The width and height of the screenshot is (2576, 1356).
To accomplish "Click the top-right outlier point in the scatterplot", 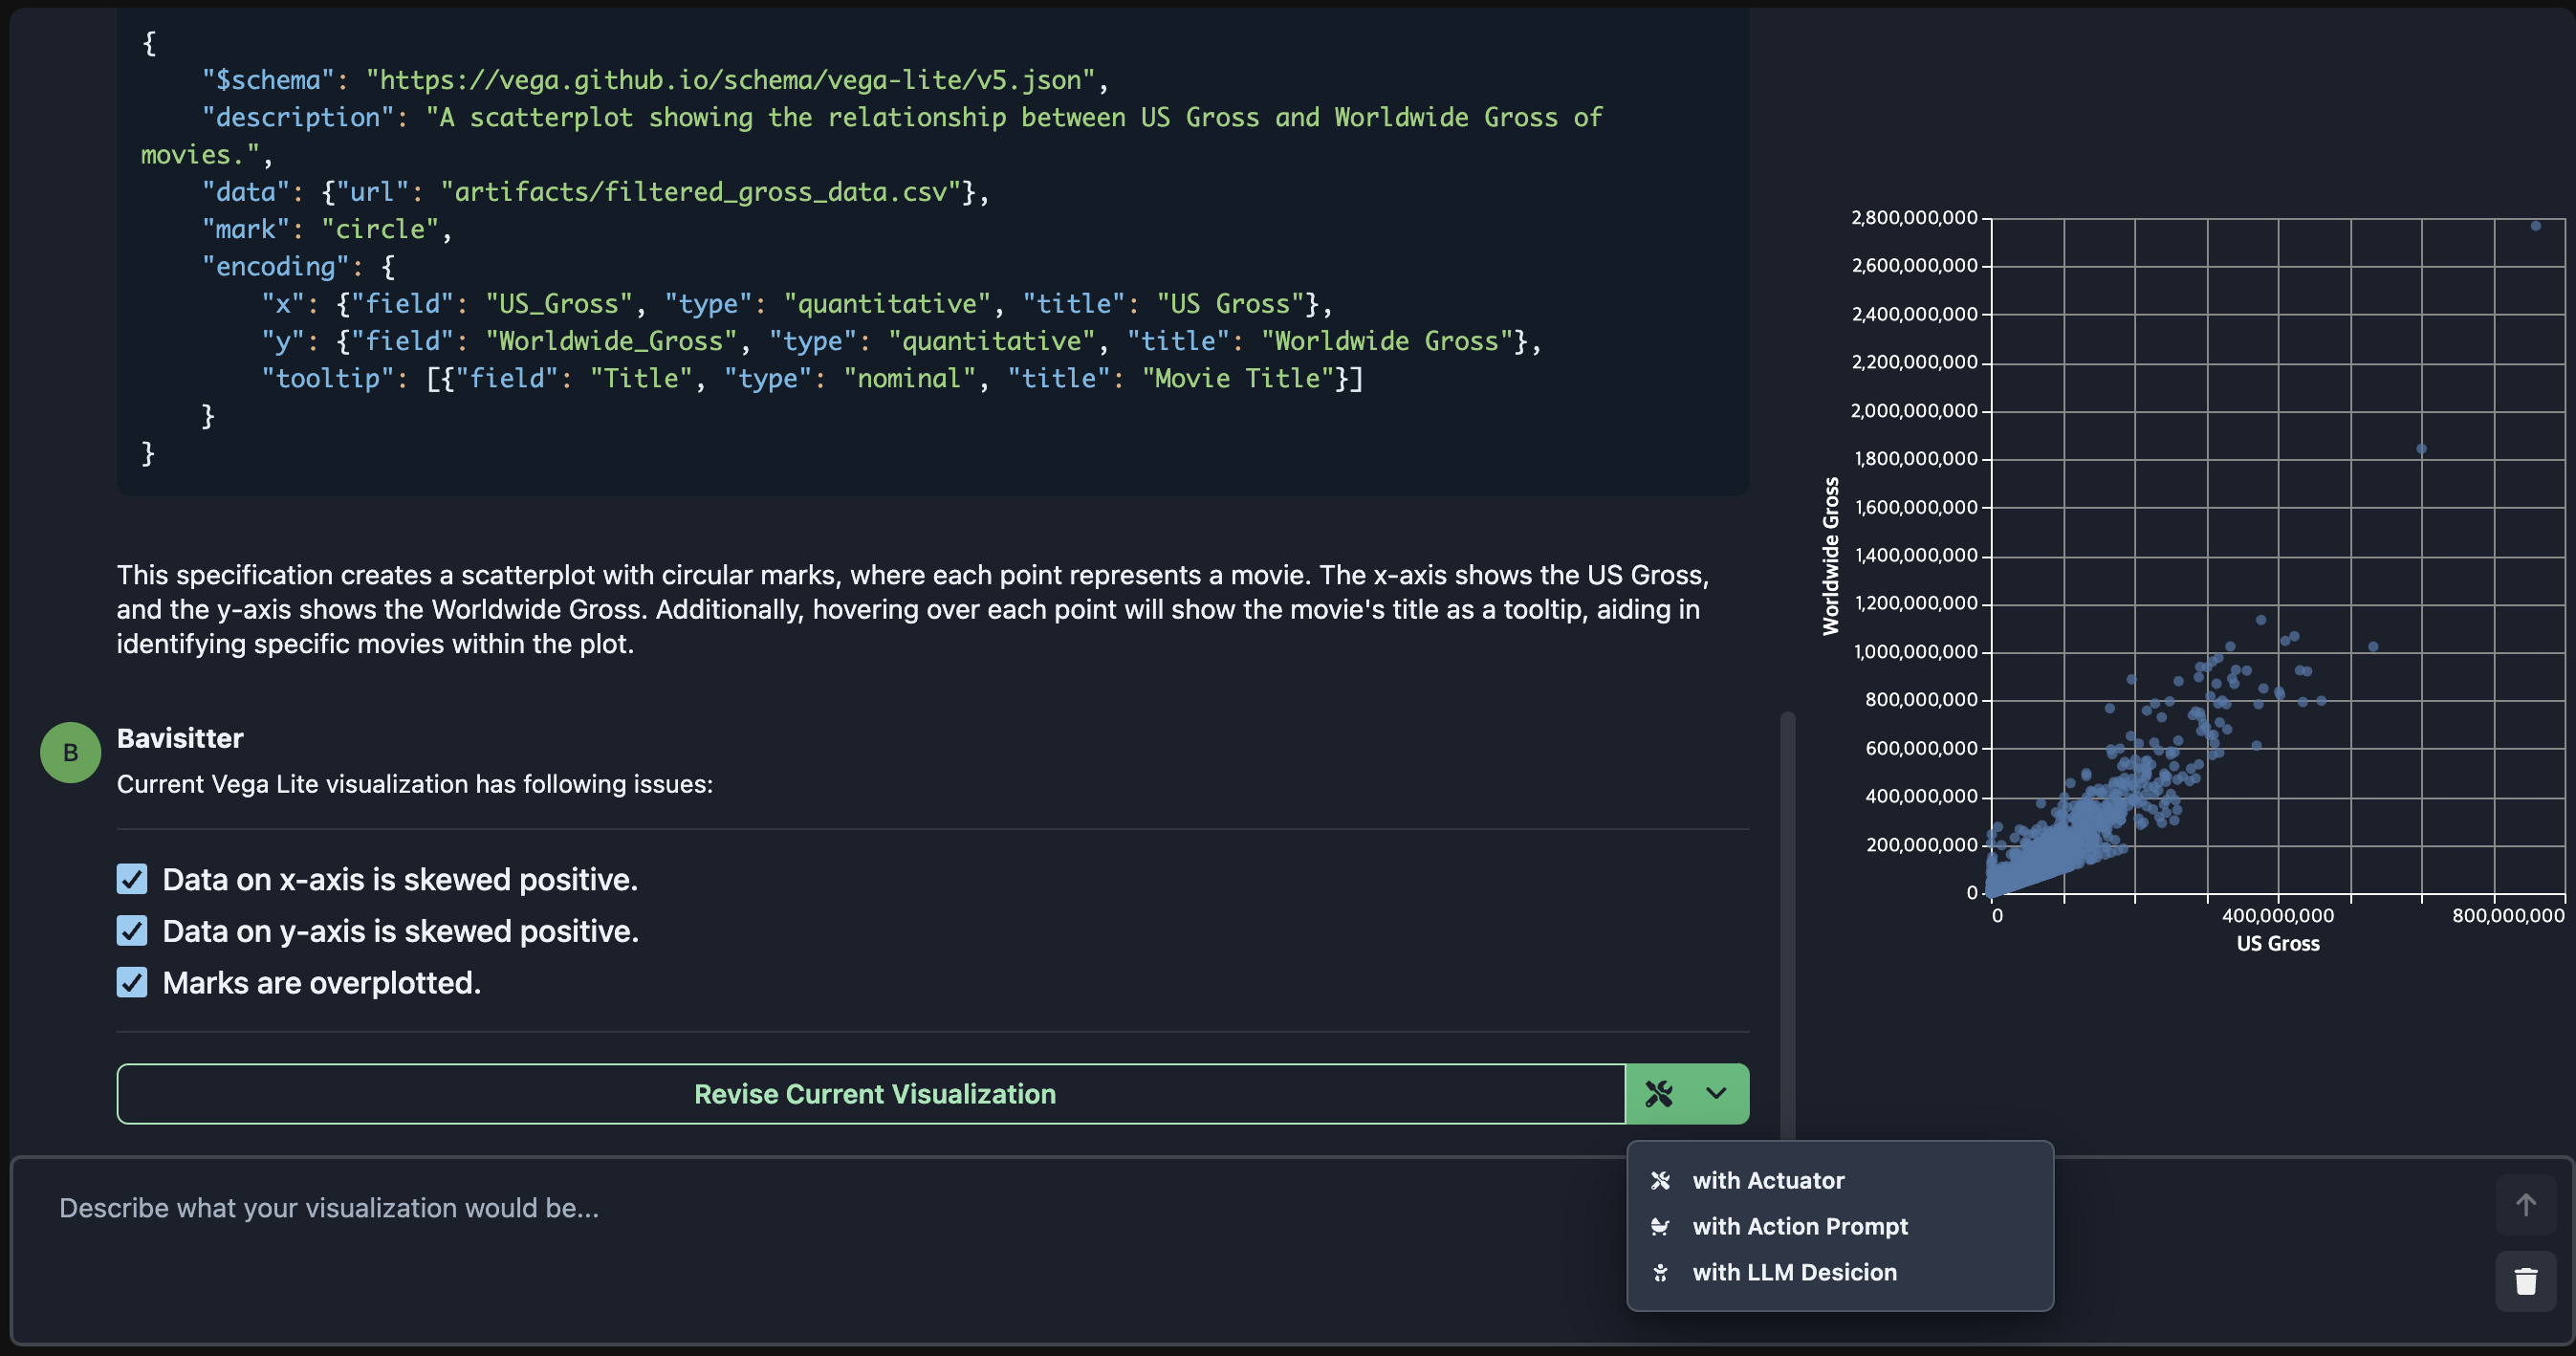I will click(2535, 226).
